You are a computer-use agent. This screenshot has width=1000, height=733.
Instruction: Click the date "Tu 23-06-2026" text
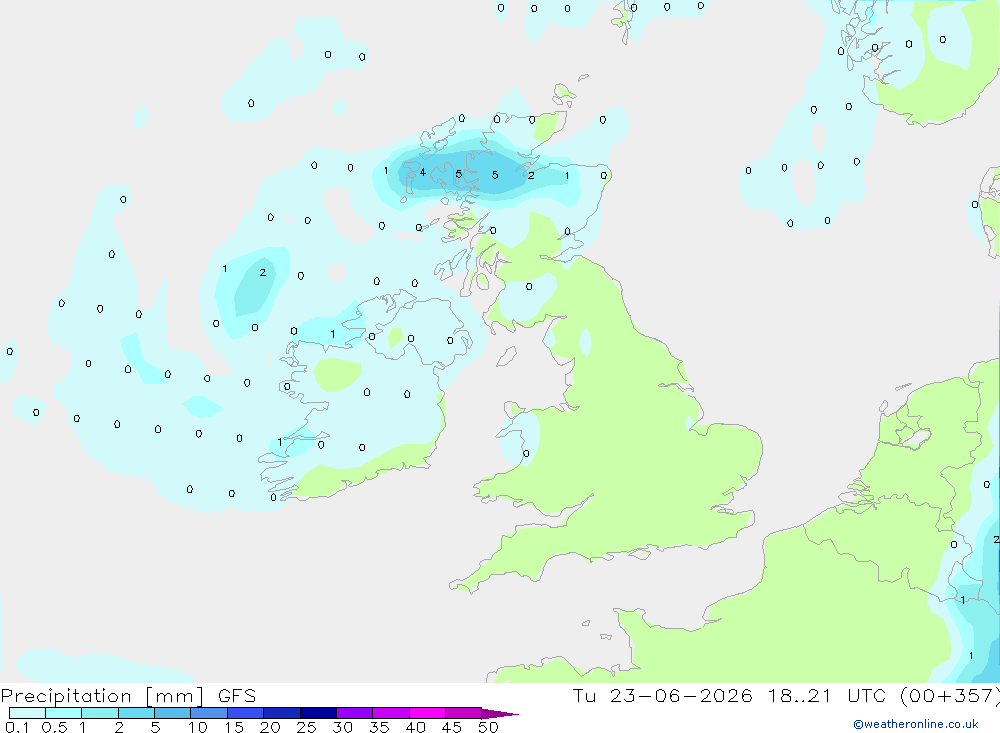click(x=662, y=696)
